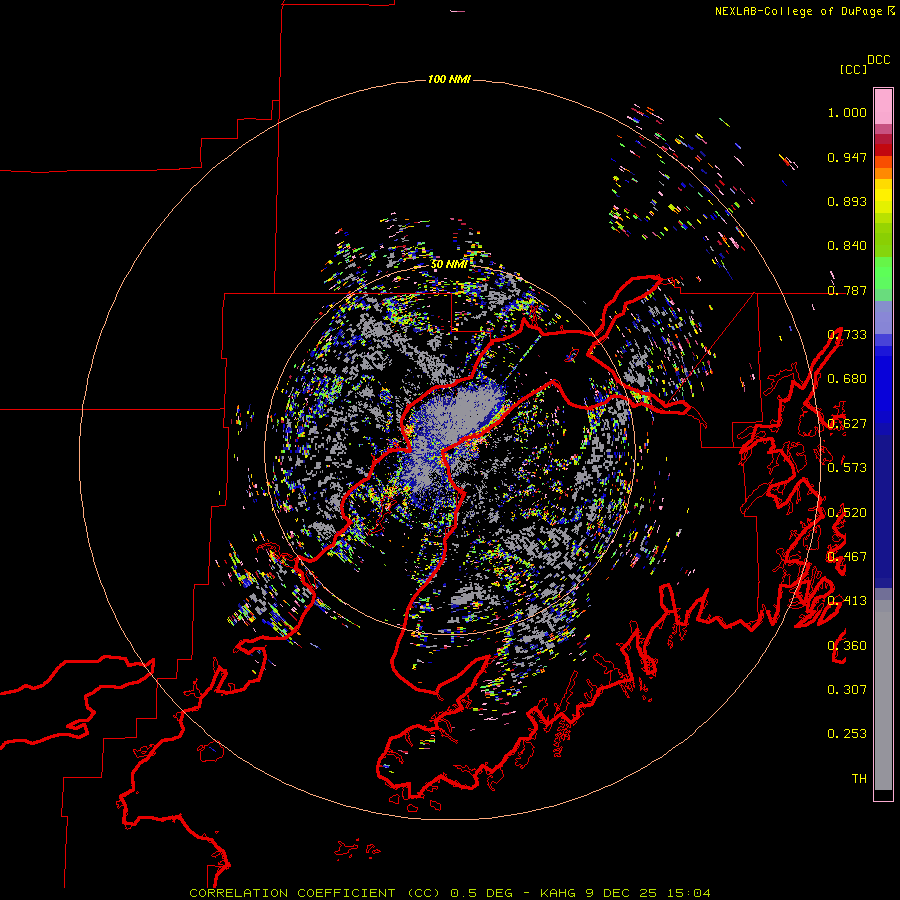The width and height of the screenshot is (900, 900).
Task: Click the 0.253 scale value
Action: click(x=847, y=734)
